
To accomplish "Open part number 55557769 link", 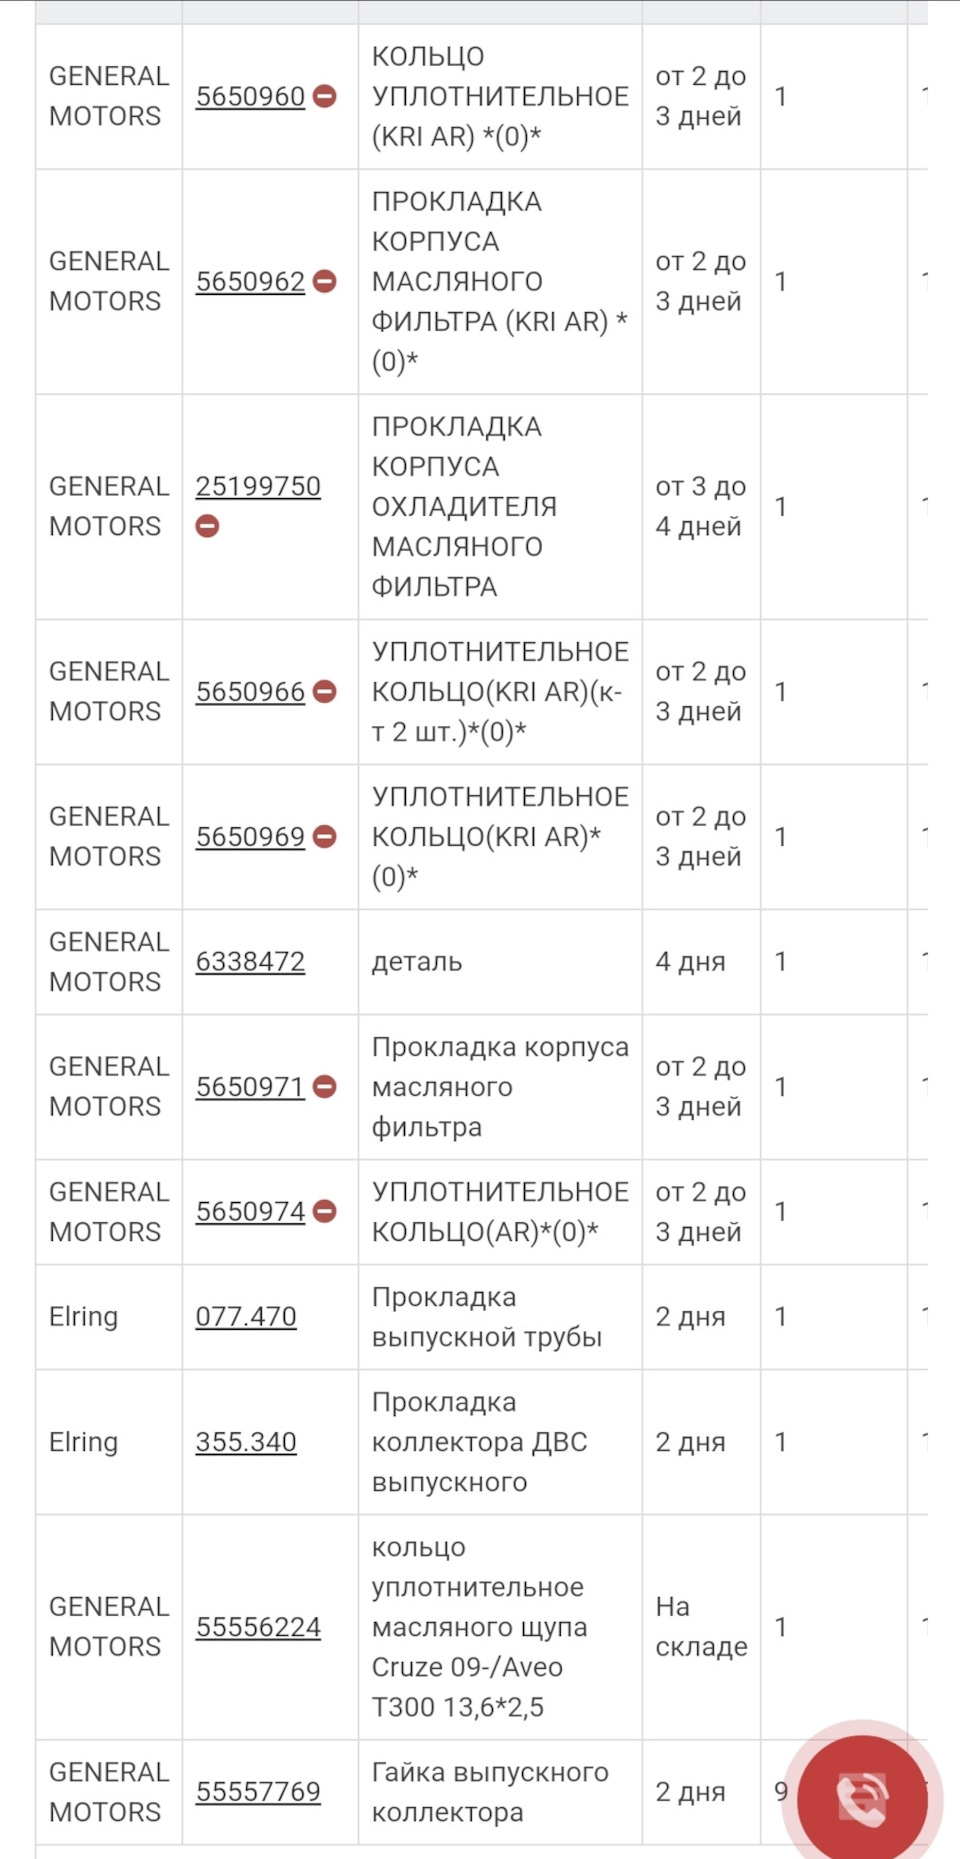I will click(x=258, y=1792).
